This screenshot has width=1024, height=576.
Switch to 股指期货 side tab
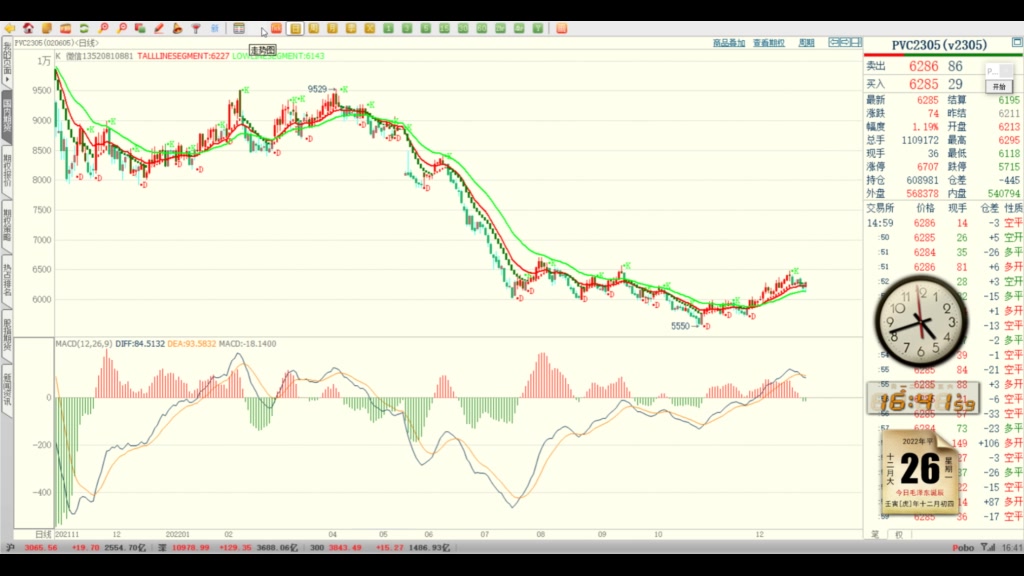[7, 334]
